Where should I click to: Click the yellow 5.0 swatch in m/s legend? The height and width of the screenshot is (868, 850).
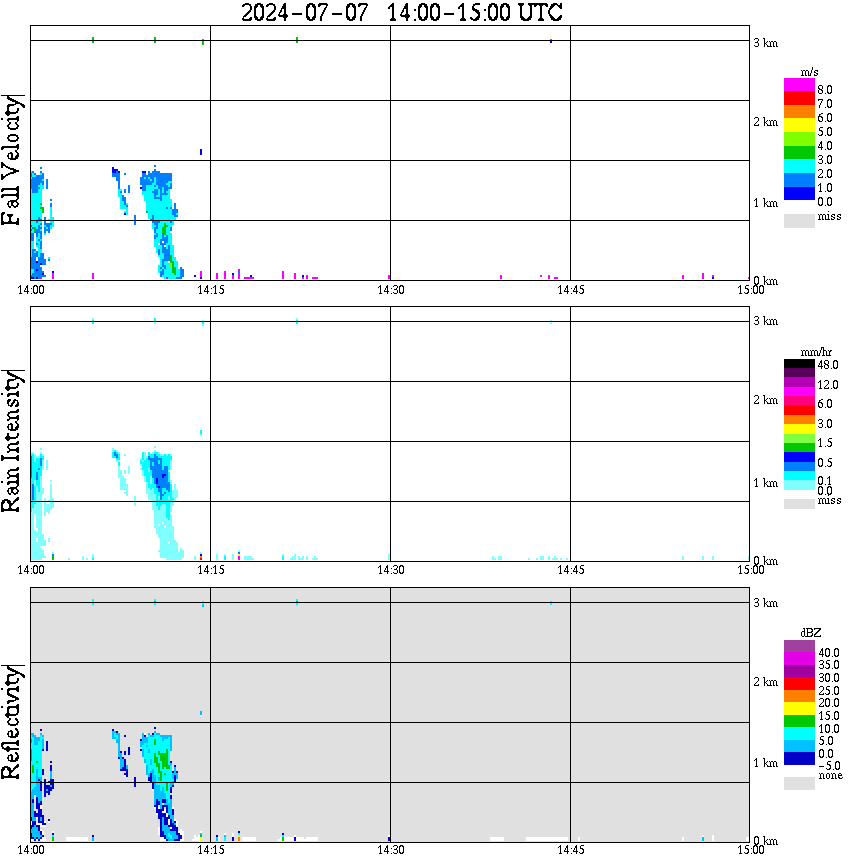799,126
